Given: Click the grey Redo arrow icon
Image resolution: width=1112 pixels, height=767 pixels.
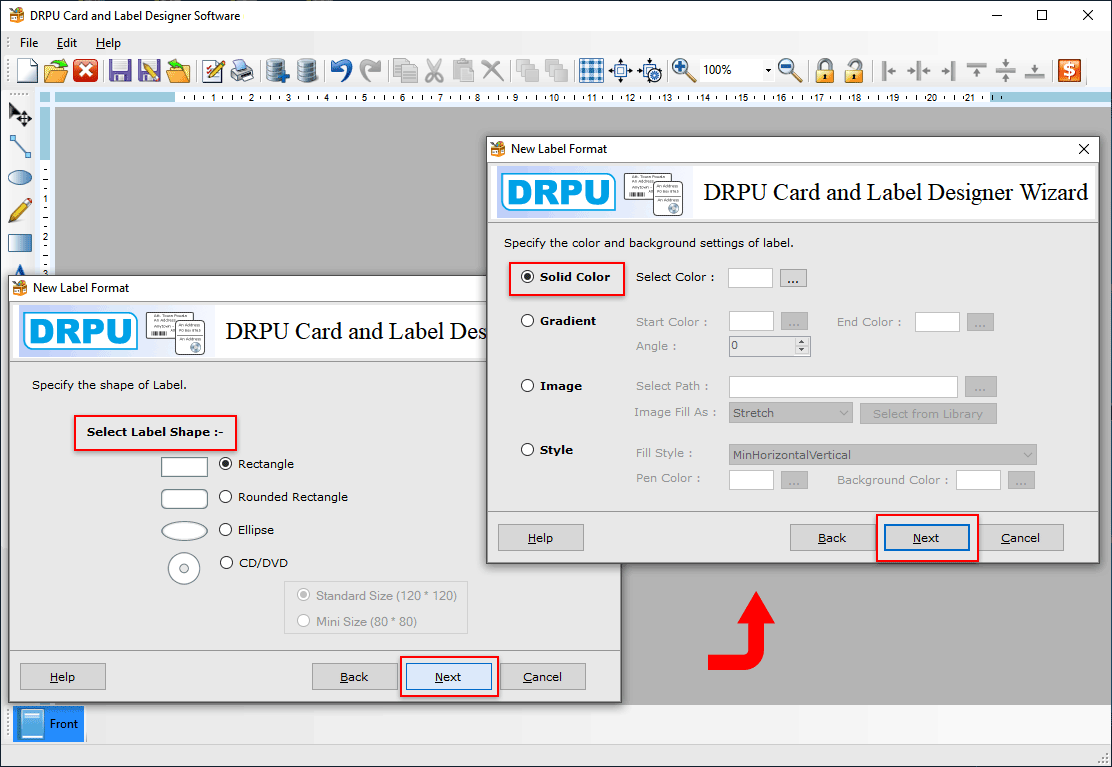Looking at the screenshot, I should tap(370, 70).
